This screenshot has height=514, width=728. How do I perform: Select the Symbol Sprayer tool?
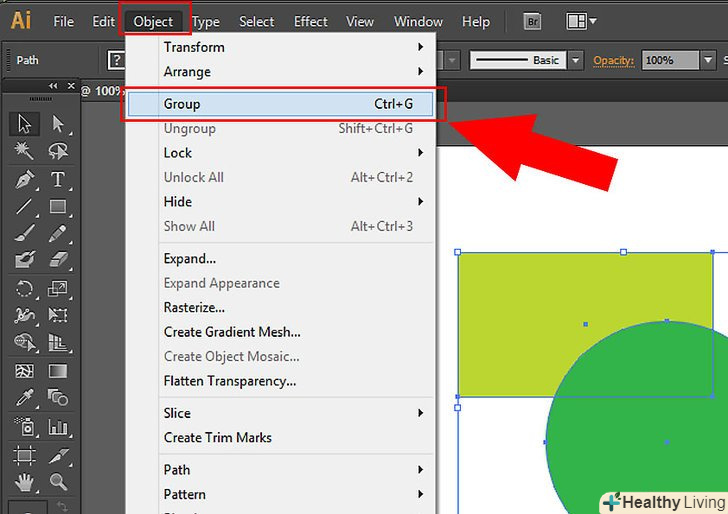24,426
